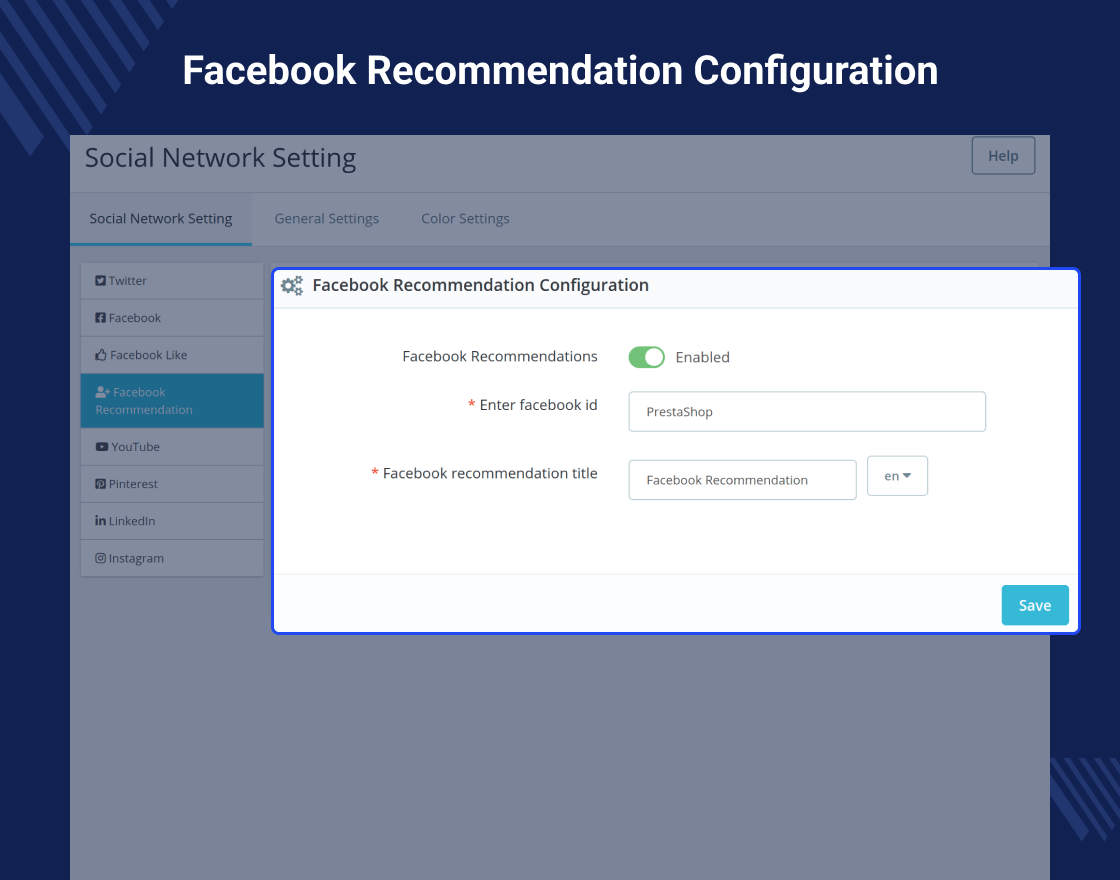Select Pinterest in the sidebar menu
This screenshot has width=1120, height=880.
tap(172, 484)
